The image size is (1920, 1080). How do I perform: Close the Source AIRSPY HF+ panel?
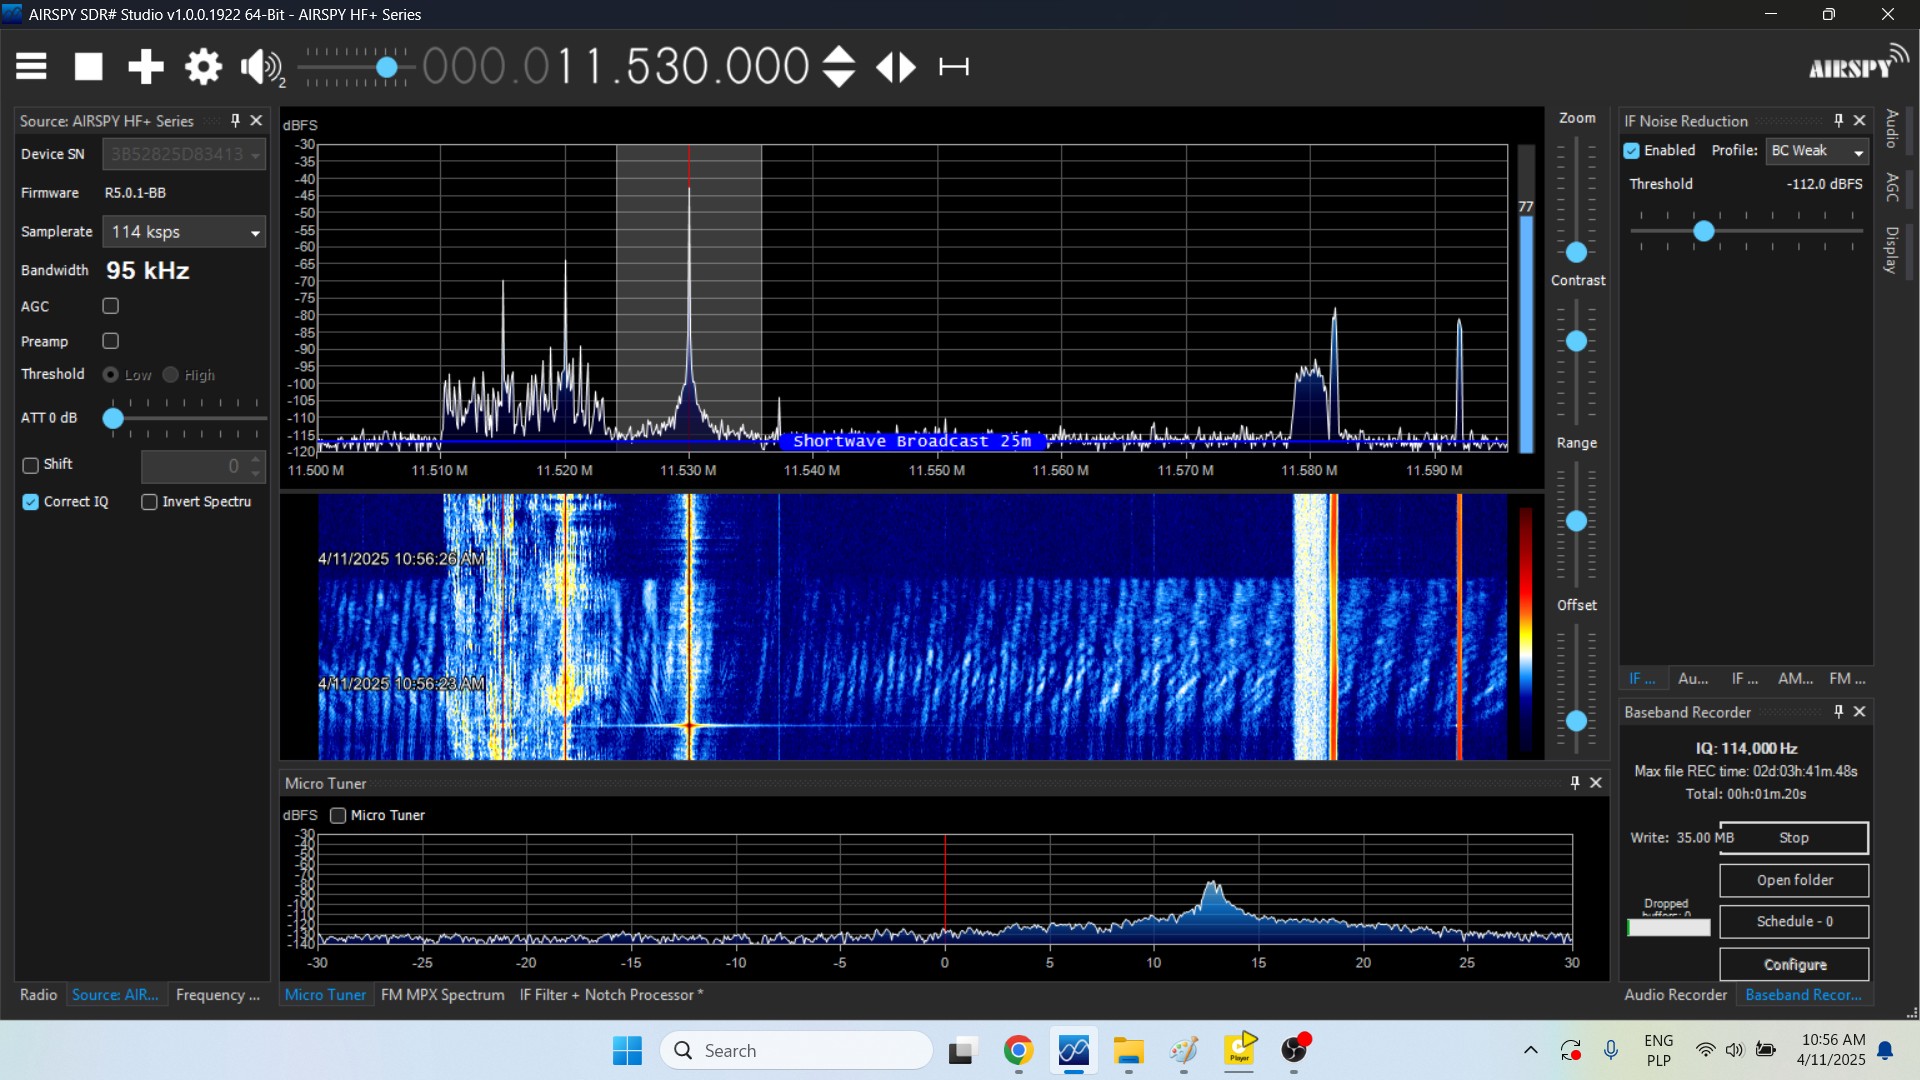[x=256, y=120]
